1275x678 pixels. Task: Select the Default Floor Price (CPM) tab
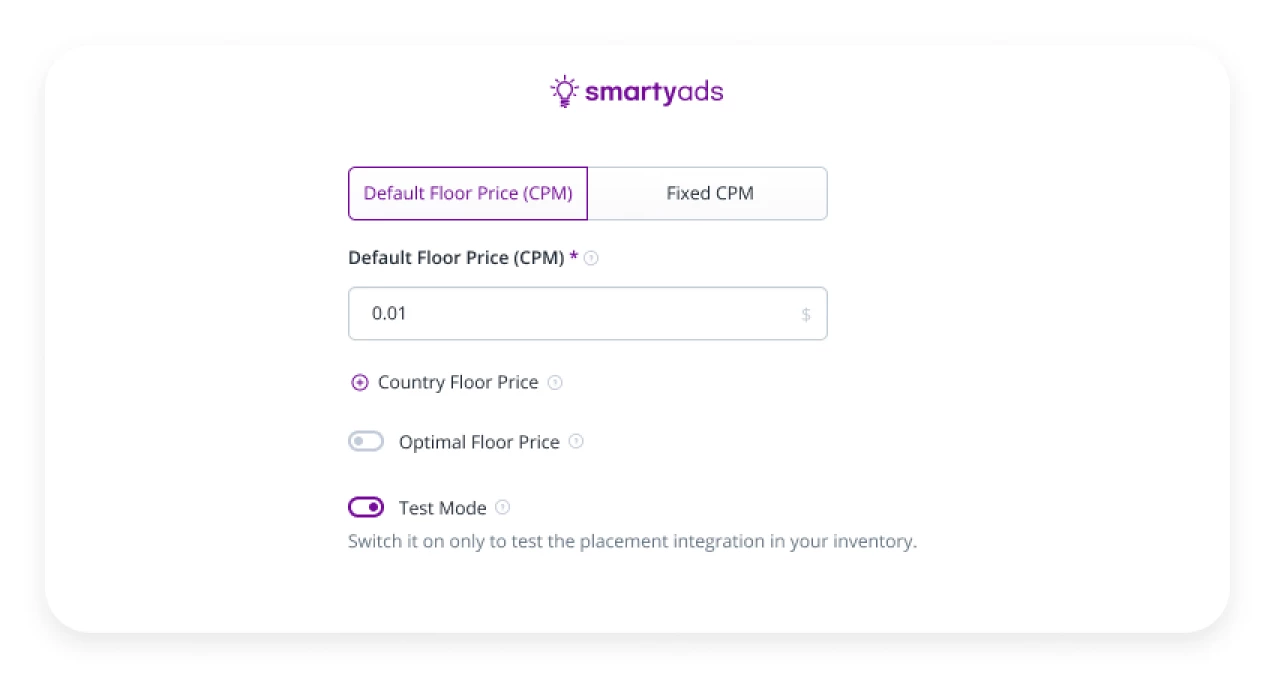point(467,193)
